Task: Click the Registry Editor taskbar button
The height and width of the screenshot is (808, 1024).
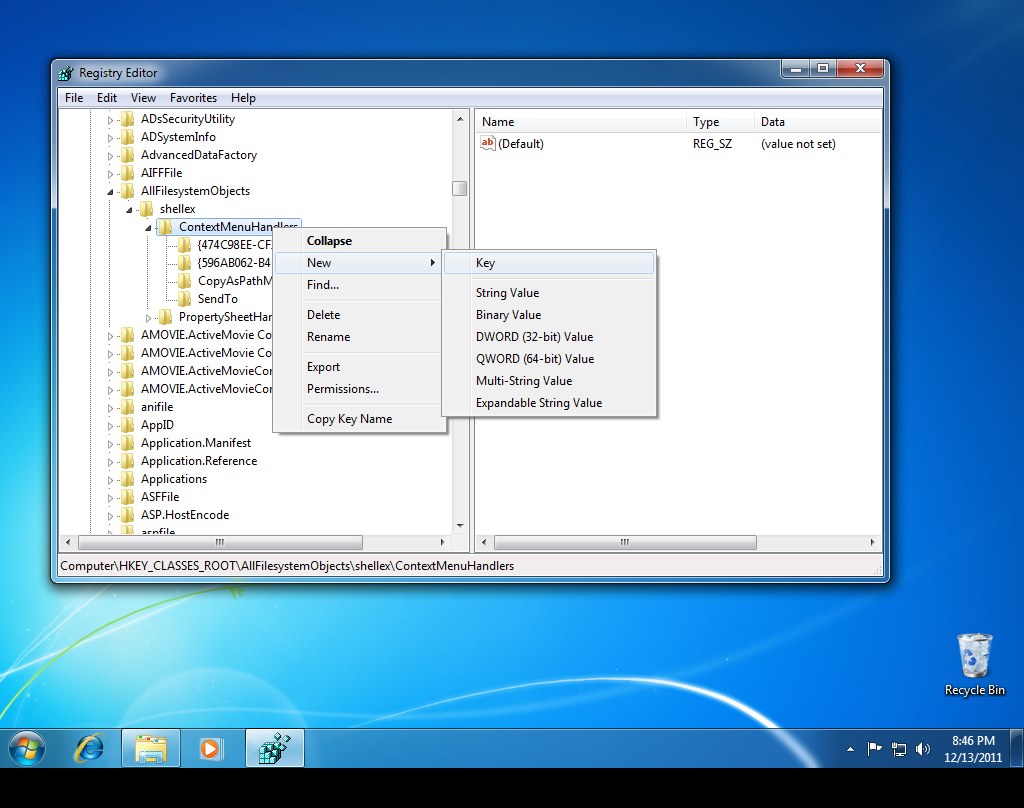Action: [275, 749]
